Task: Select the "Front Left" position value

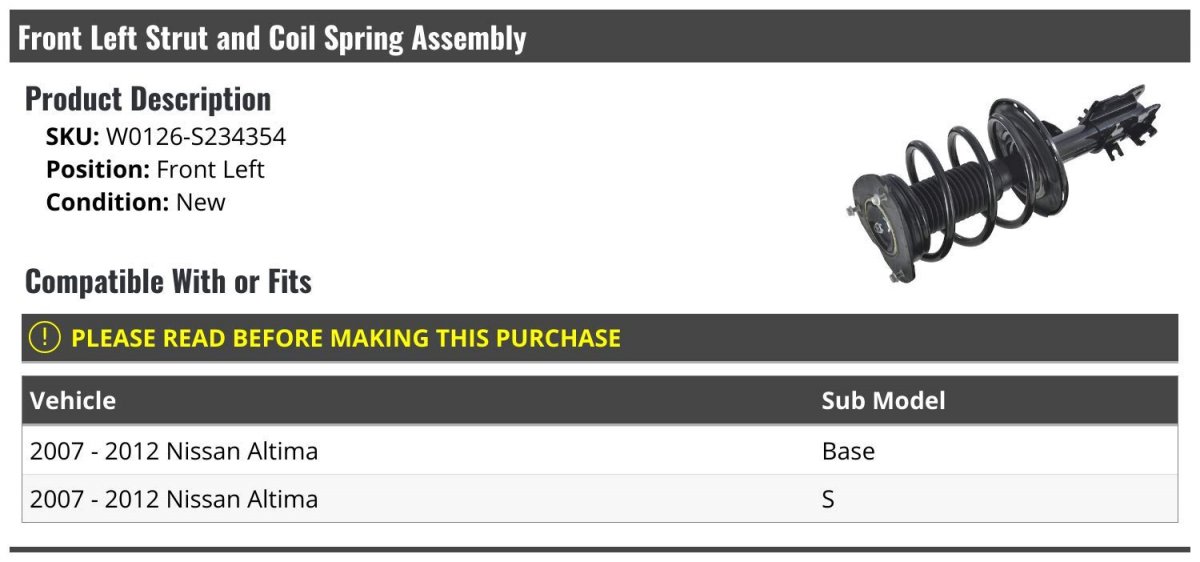Action: click(210, 170)
